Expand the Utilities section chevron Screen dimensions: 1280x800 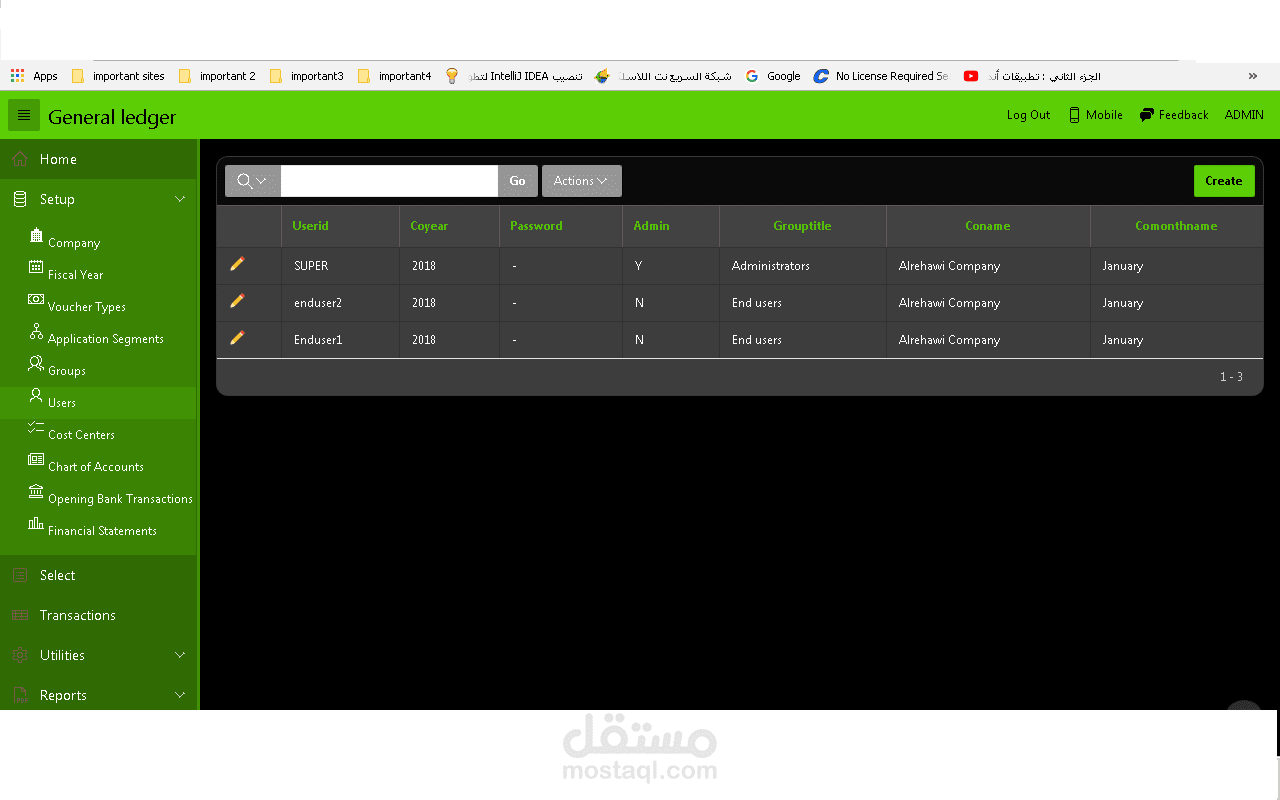point(180,655)
